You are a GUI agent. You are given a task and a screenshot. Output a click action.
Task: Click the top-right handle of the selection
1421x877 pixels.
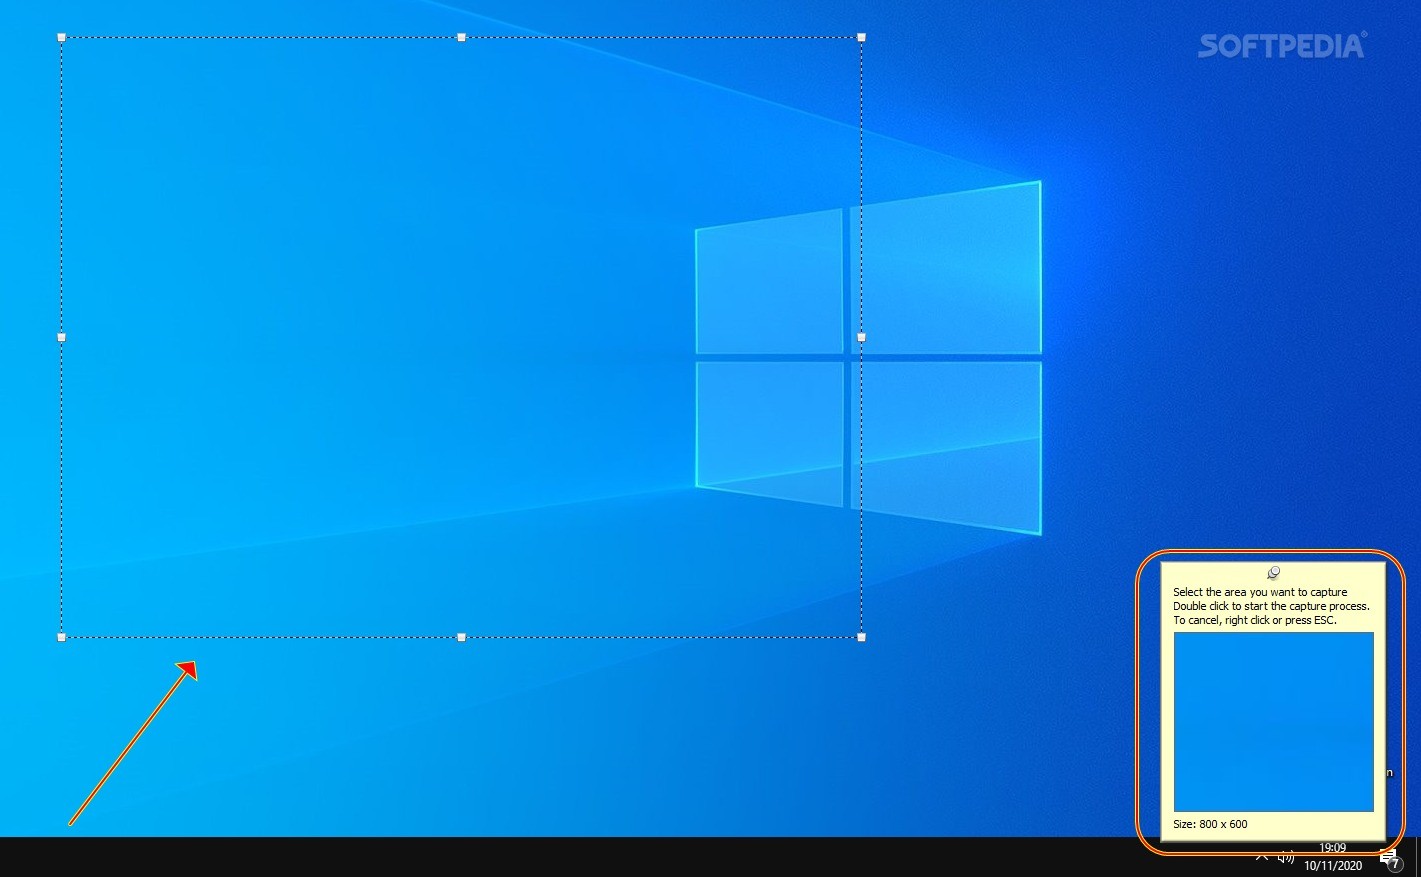click(861, 37)
